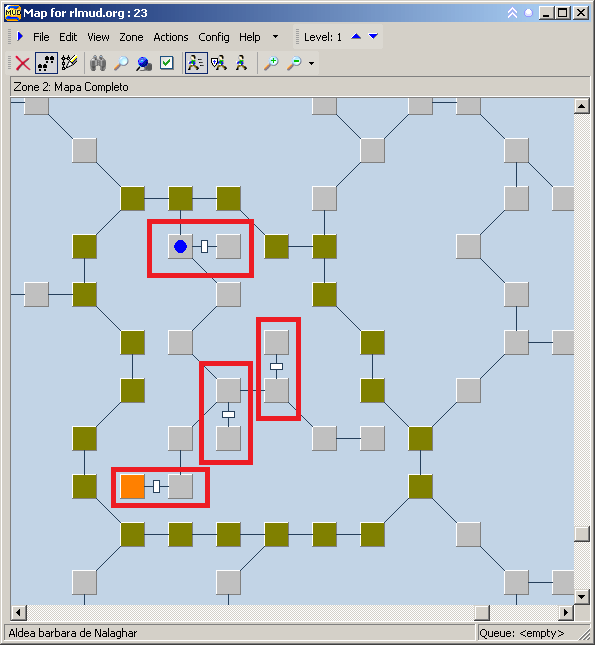Click the red X delete icon
The width and height of the screenshot is (597, 645).
[x=23, y=63]
